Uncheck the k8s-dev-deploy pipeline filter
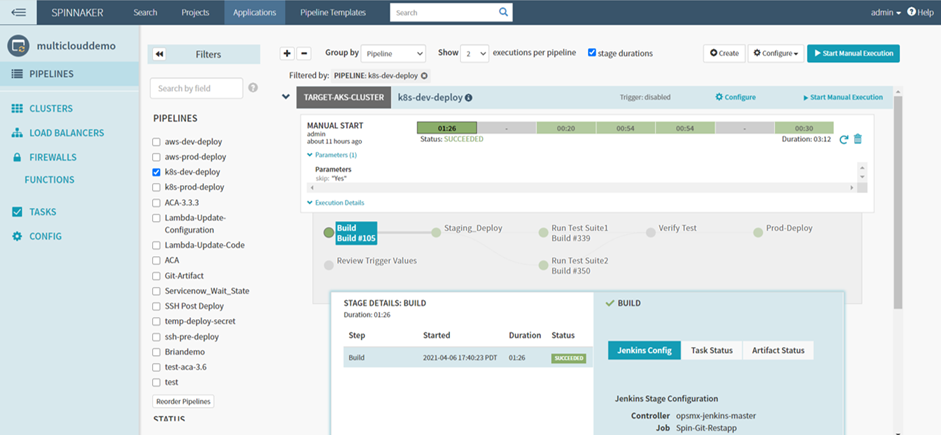The height and width of the screenshot is (435, 941). tap(156, 172)
